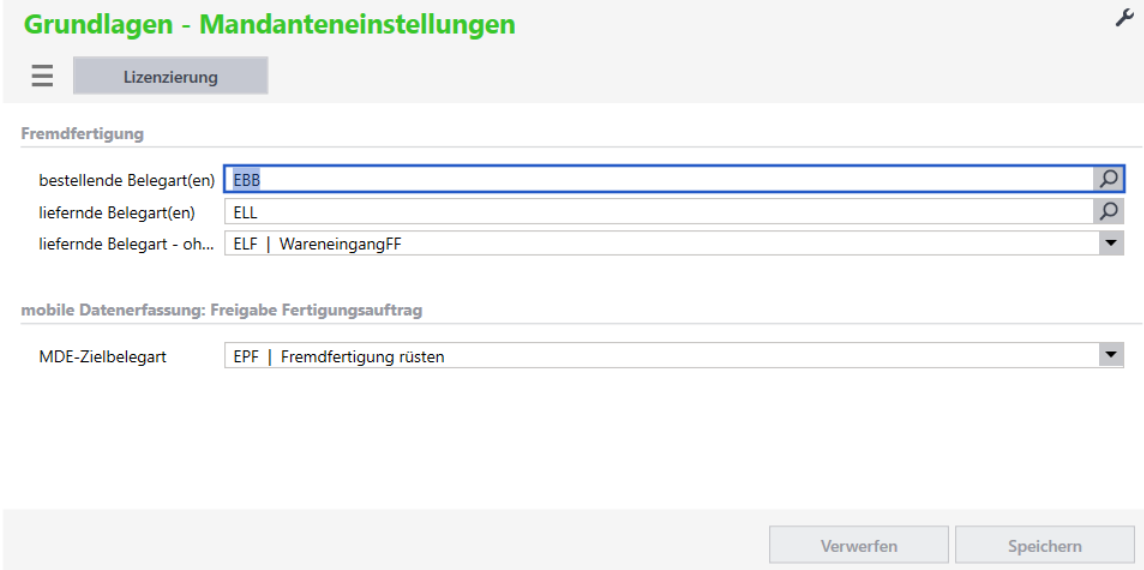
Task: Click the MDE-Zielbelegart label
Action: coord(102,356)
